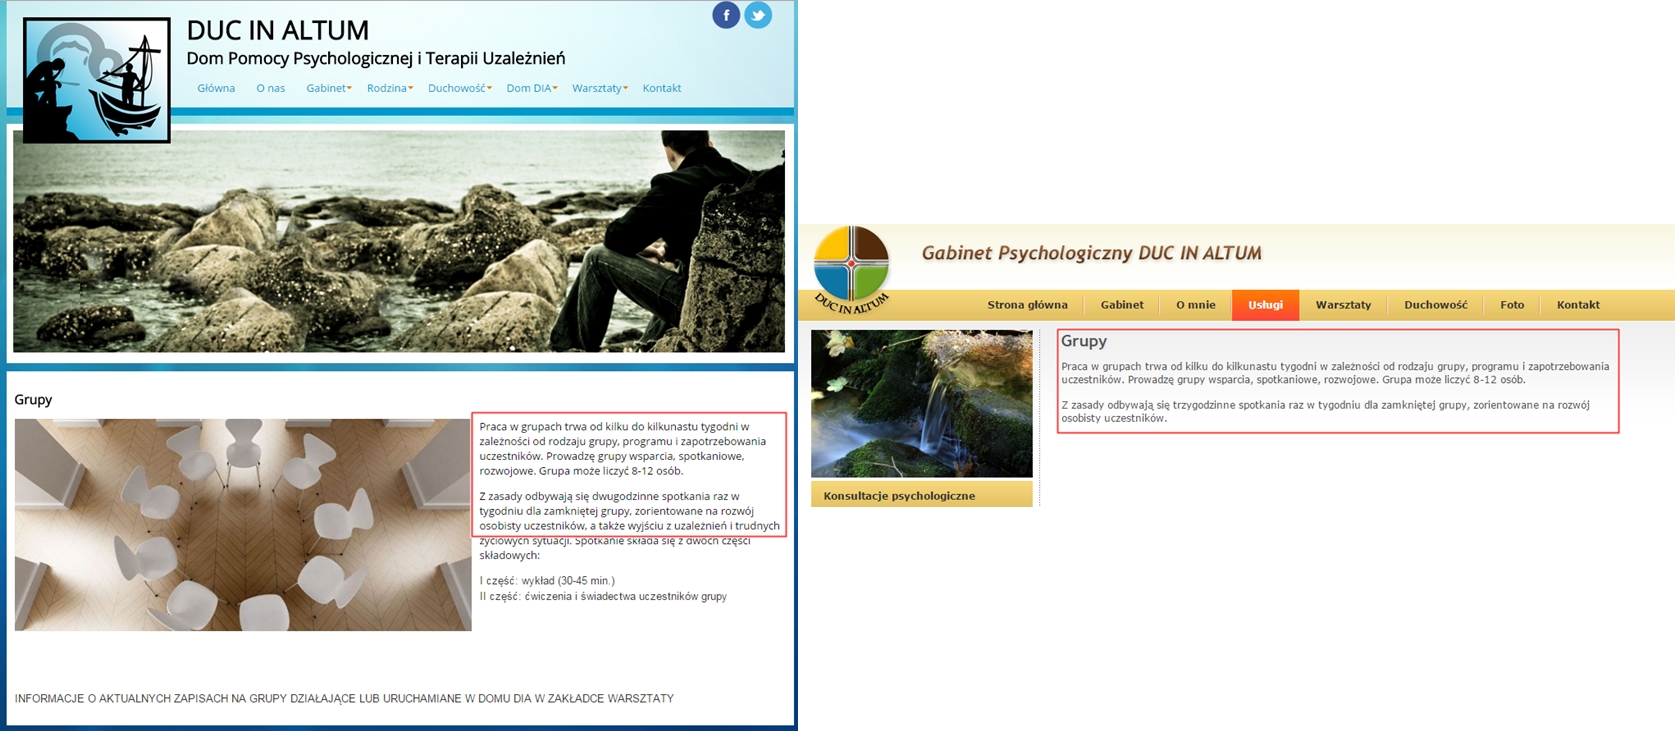Expand the Rodzina dropdown menu

coord(389,88)
